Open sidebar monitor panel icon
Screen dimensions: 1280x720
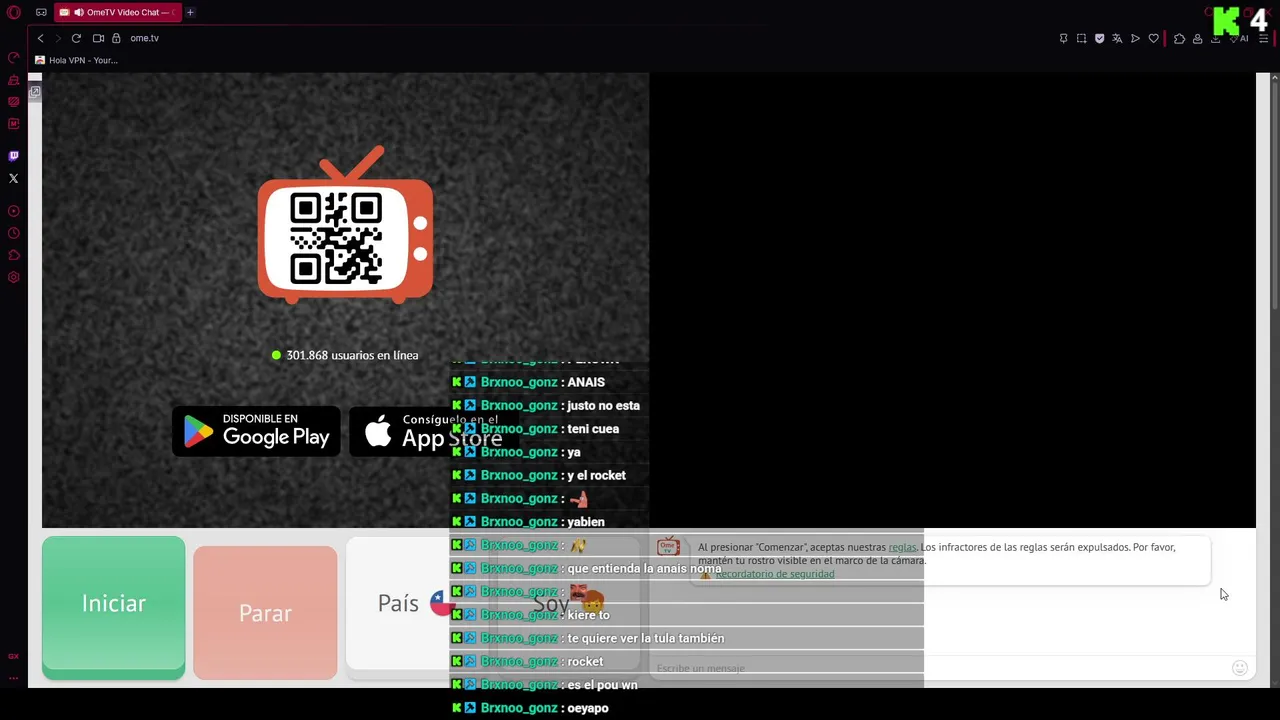pos(14,102)
